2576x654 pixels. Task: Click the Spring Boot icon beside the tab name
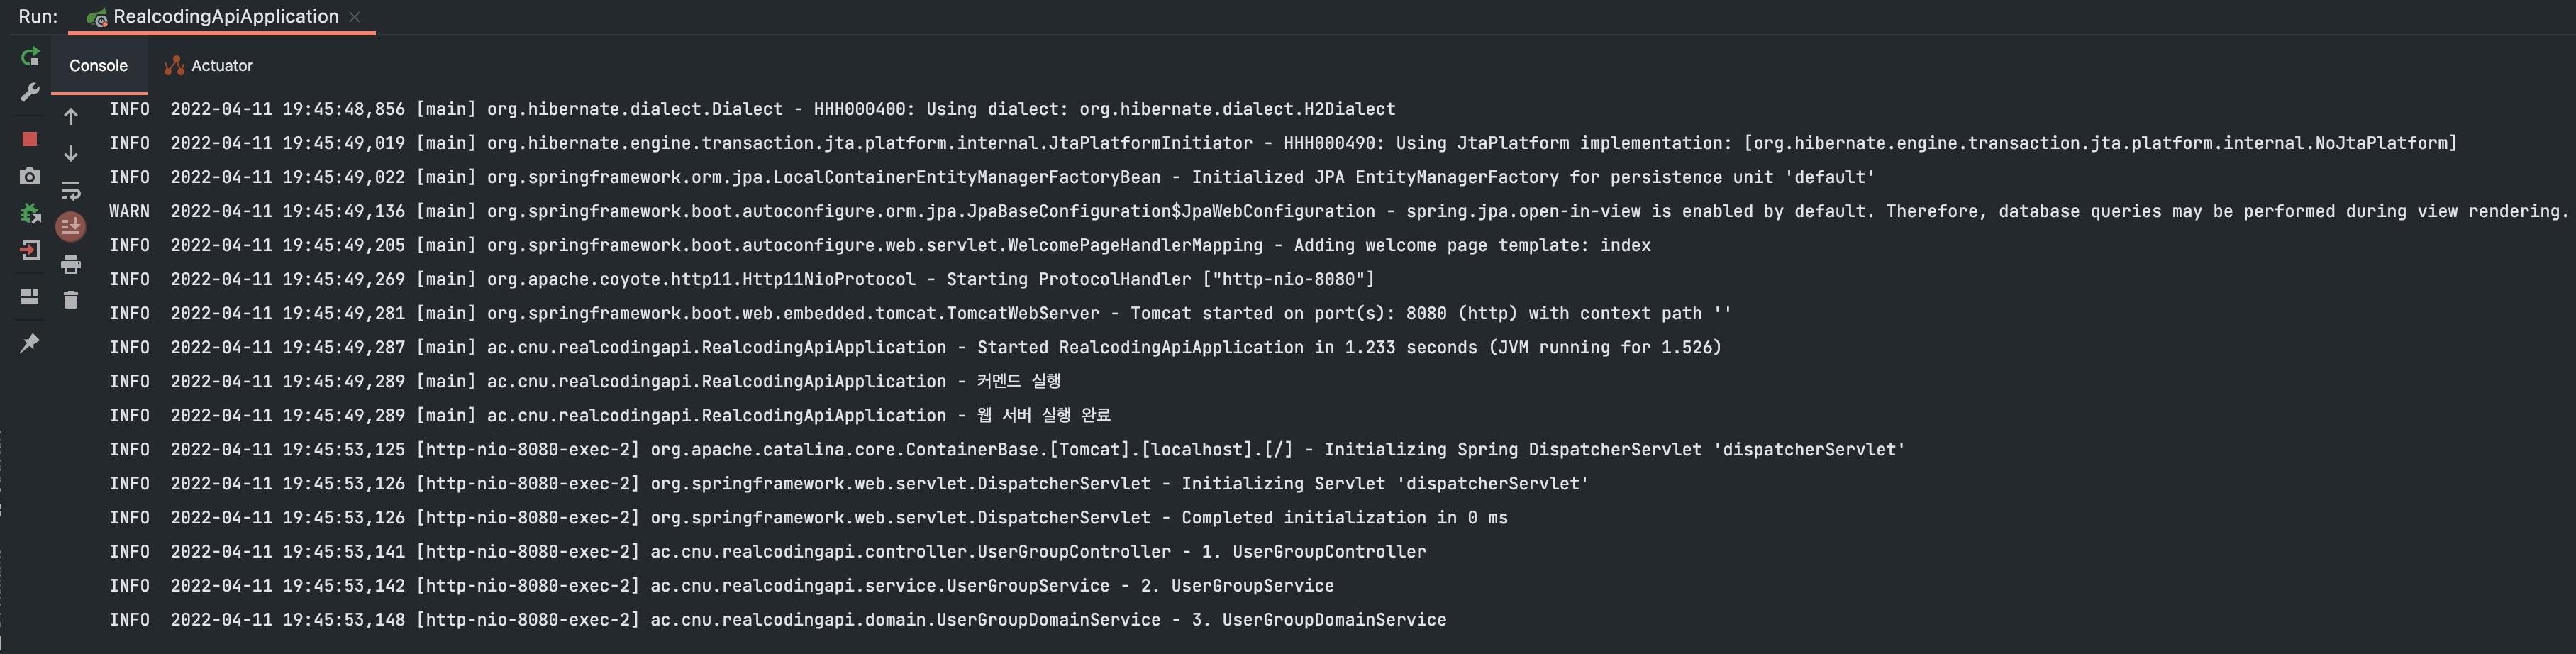(x=97, y=16)
